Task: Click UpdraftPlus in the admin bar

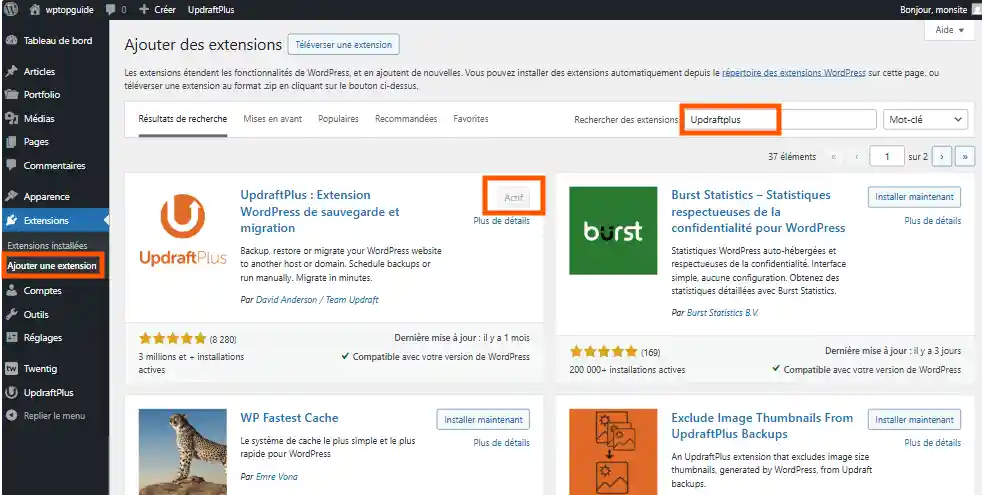Action: (x=211, y=10)
